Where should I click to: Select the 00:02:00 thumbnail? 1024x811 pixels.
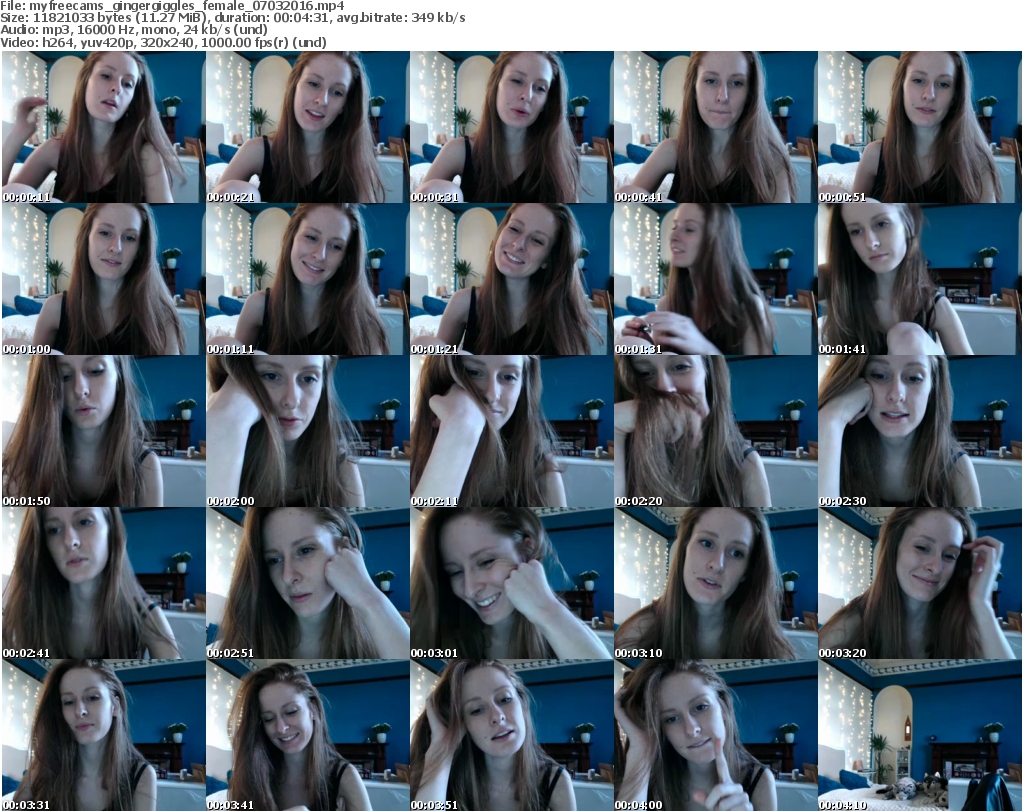[x=306, y=431]
